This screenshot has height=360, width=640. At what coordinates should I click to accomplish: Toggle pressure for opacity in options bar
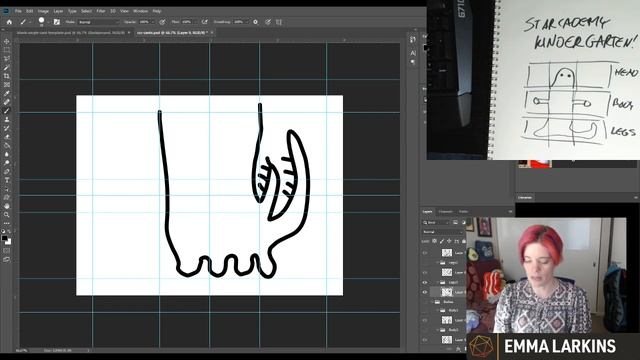162,22
